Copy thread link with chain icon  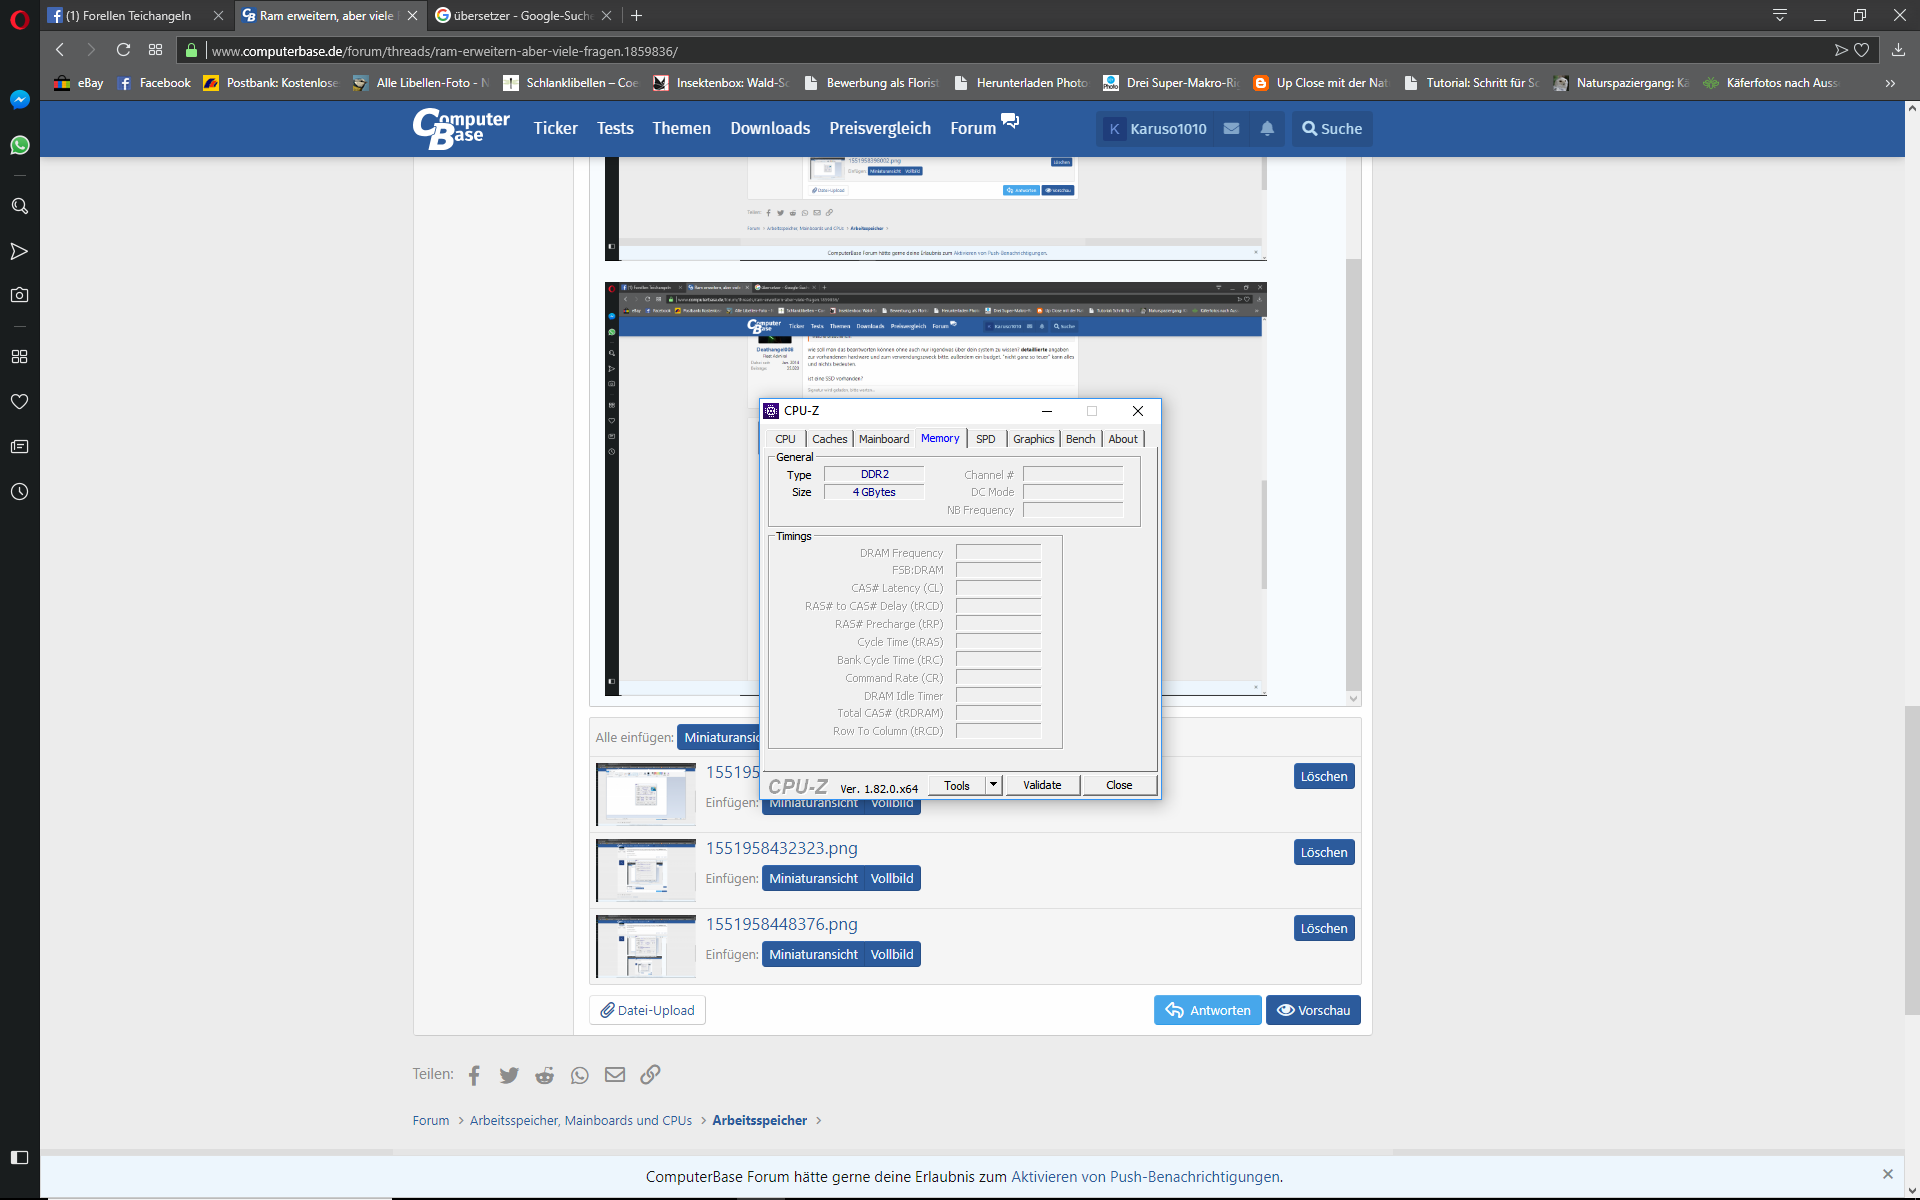[650, 1075]
